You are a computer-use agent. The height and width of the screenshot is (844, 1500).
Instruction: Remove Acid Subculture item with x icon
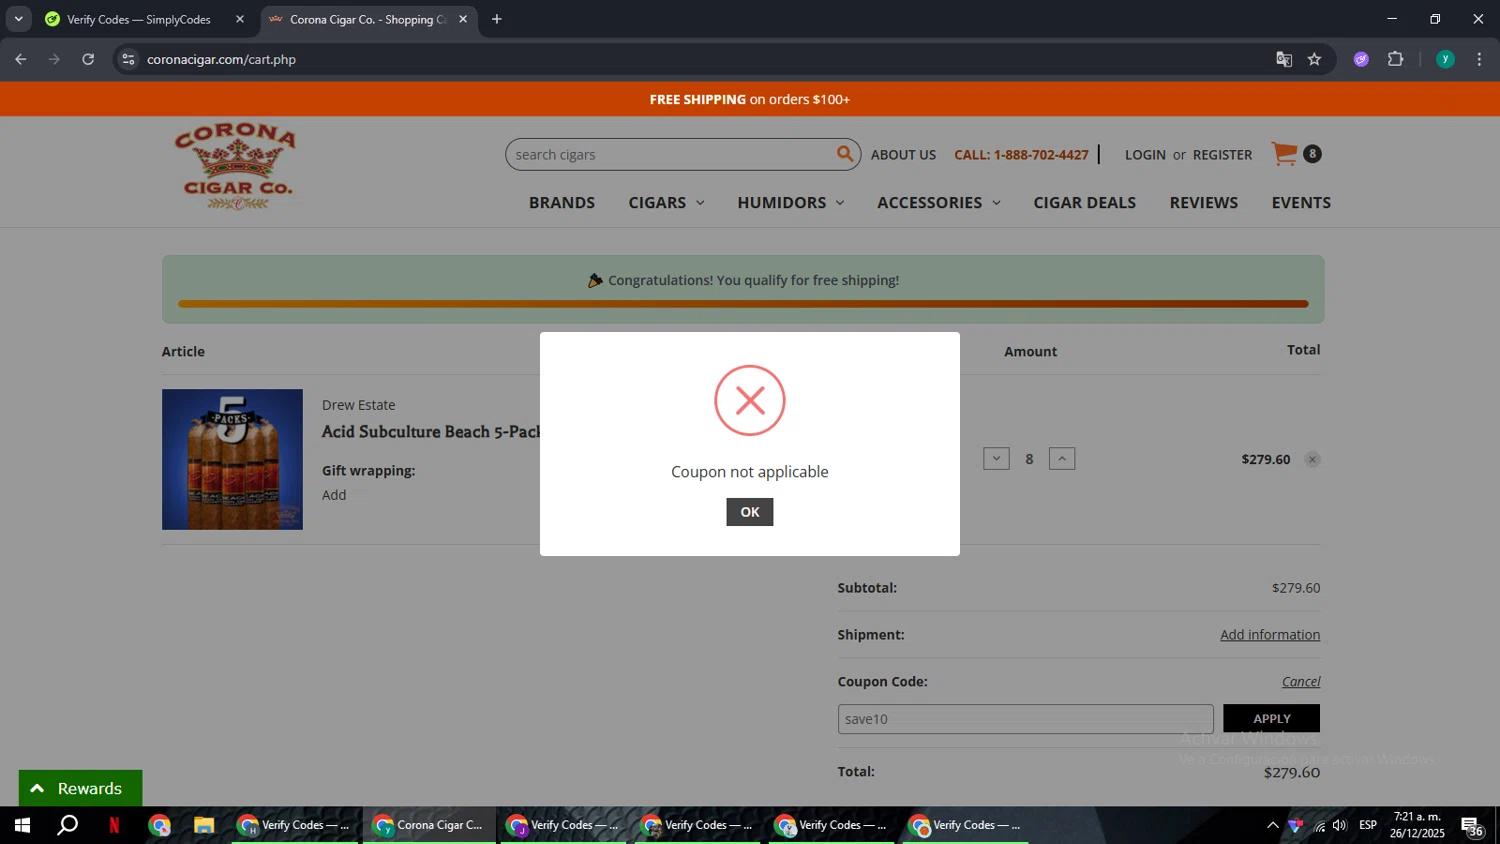(x=1312, y=460)
